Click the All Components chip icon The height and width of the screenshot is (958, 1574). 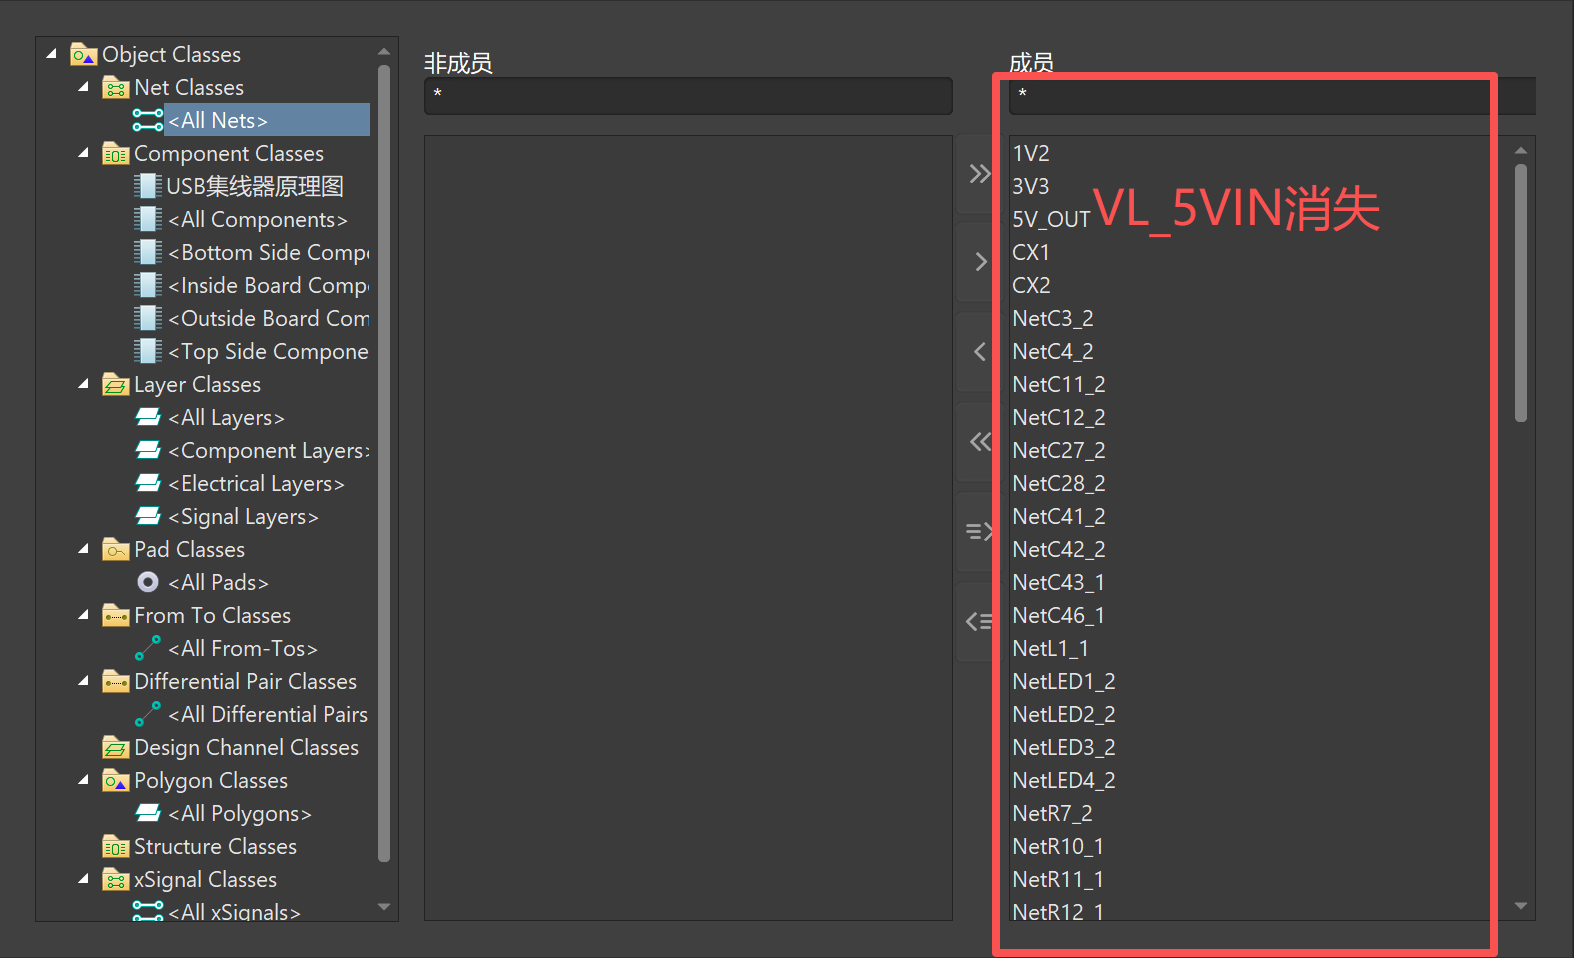pyautogui.click(x=148, y=219)
